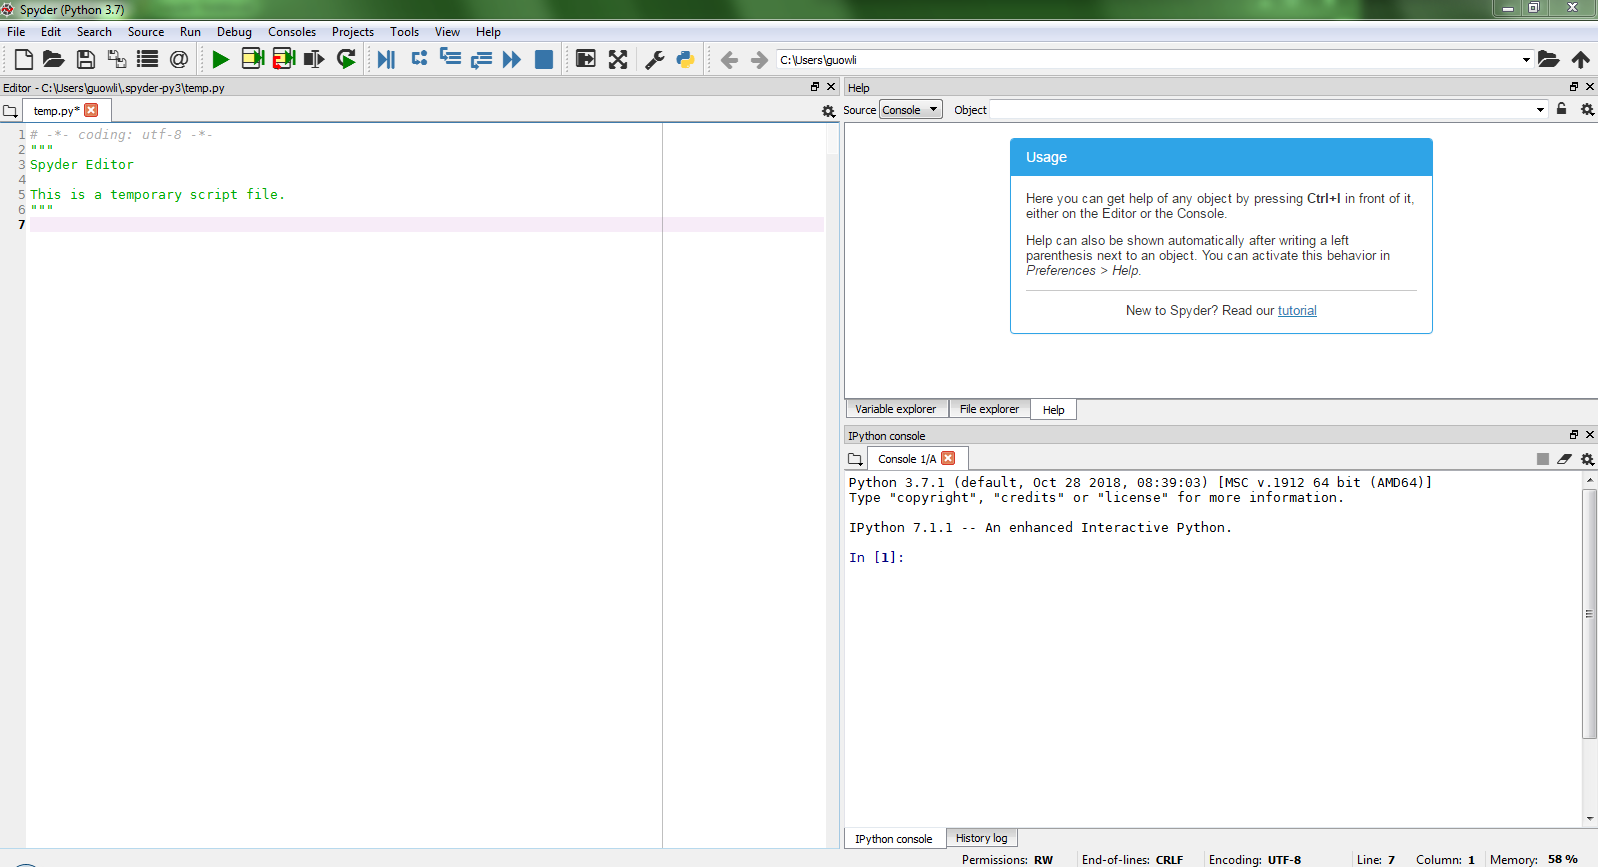Image resolution: width=1598 pixels, height=867 pixels.
Task: Open the Edit menu
Action: [51, 32]
